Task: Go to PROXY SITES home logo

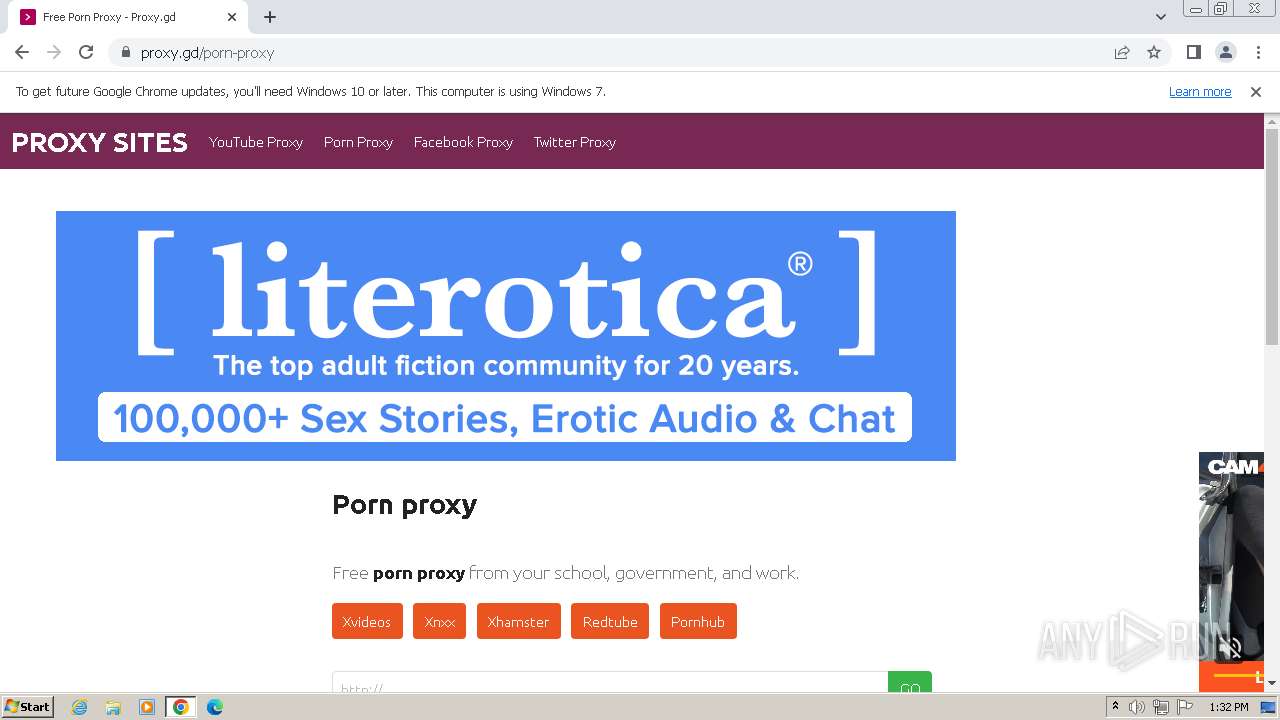Action: (x=100, y=142)
